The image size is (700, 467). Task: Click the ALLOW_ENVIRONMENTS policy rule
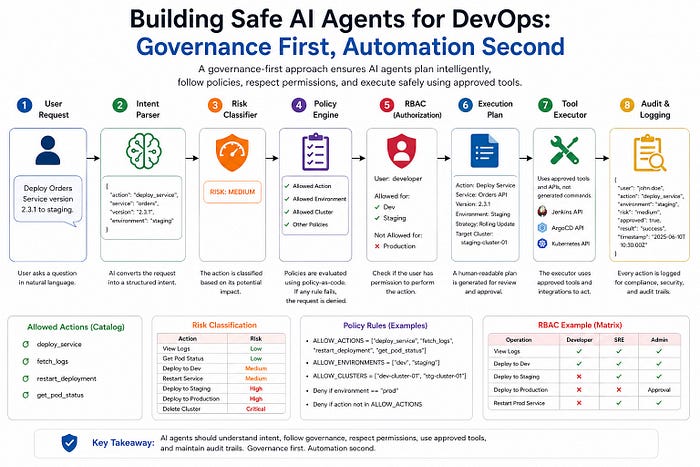pos(376,363)
